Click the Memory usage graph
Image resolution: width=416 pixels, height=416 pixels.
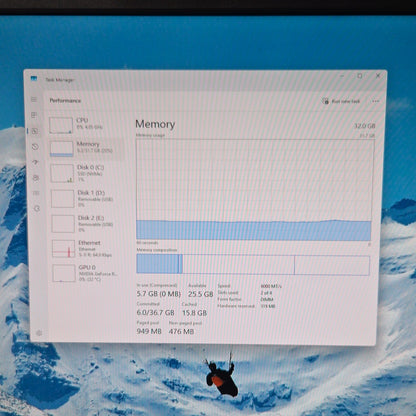[255, 190]
